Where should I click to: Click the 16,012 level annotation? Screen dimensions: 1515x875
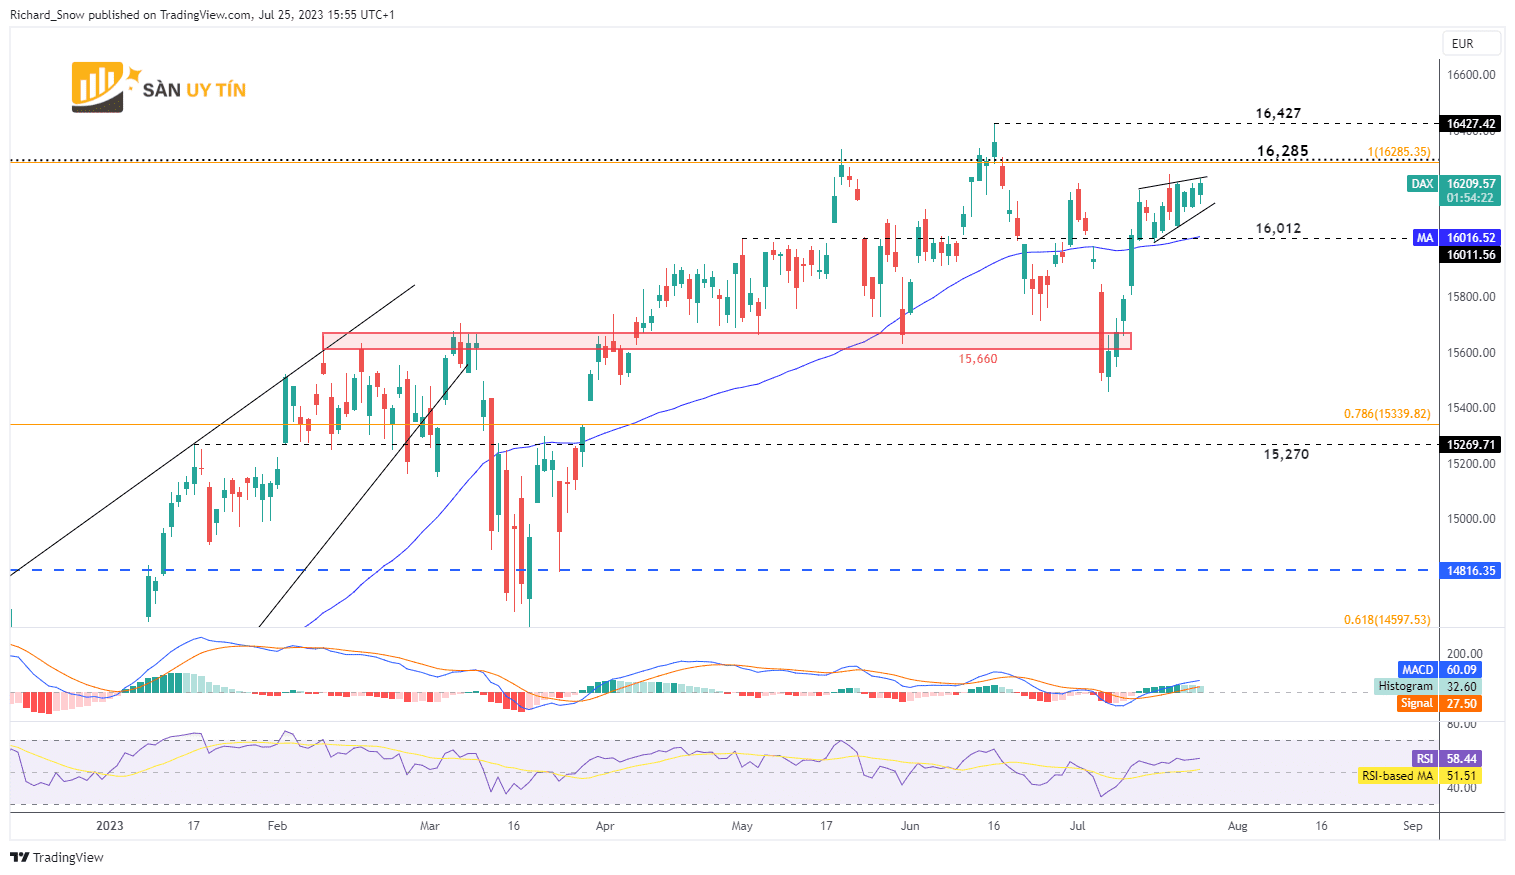1278,228
